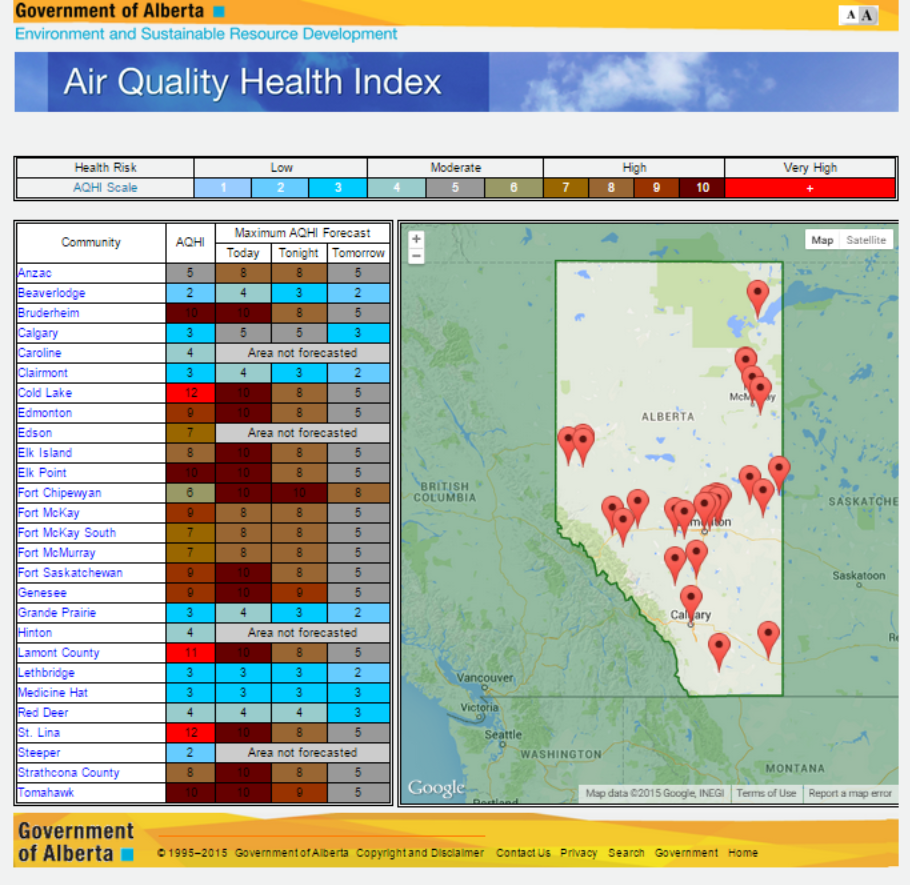Open the Hinton community link
The image size is (910, 885).
point(35,633)
